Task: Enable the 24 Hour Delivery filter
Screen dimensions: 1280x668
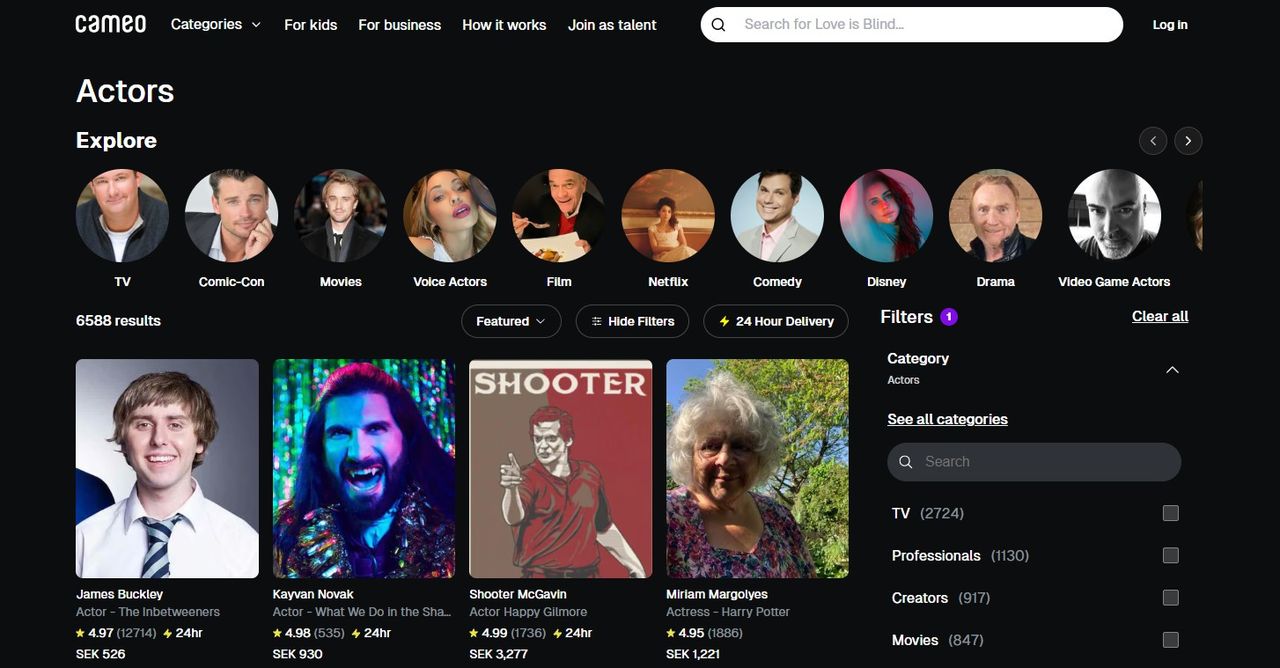Action: tap(775, 321)
